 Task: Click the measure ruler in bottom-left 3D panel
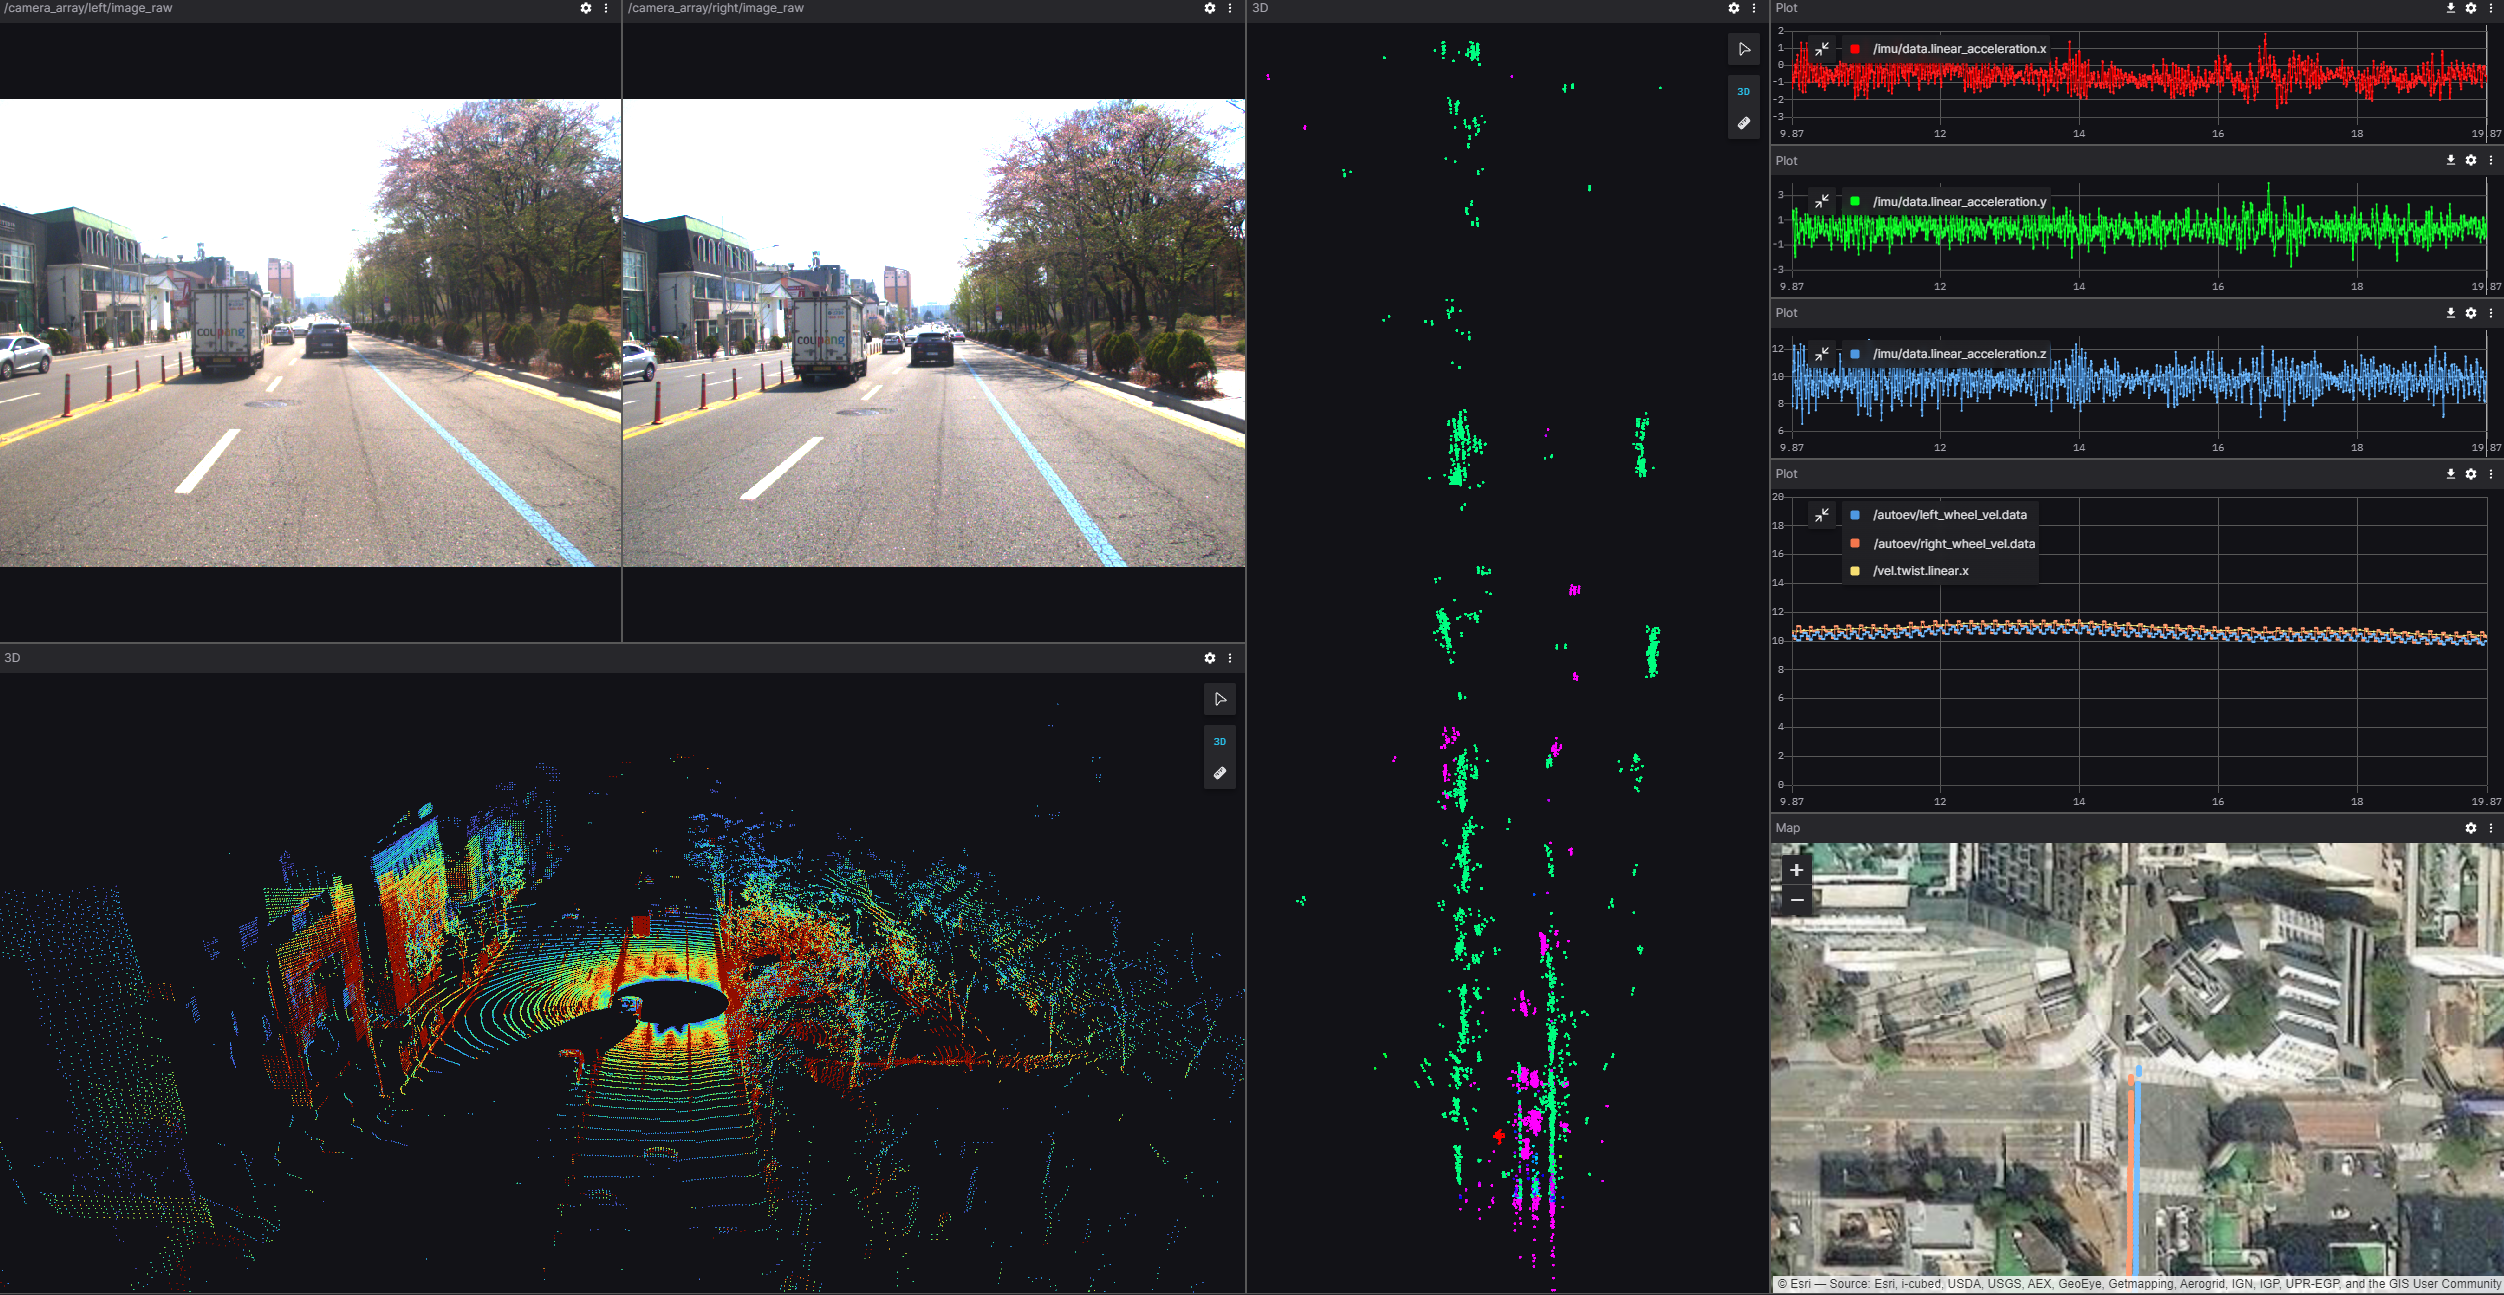click(x=1220, y=773)
